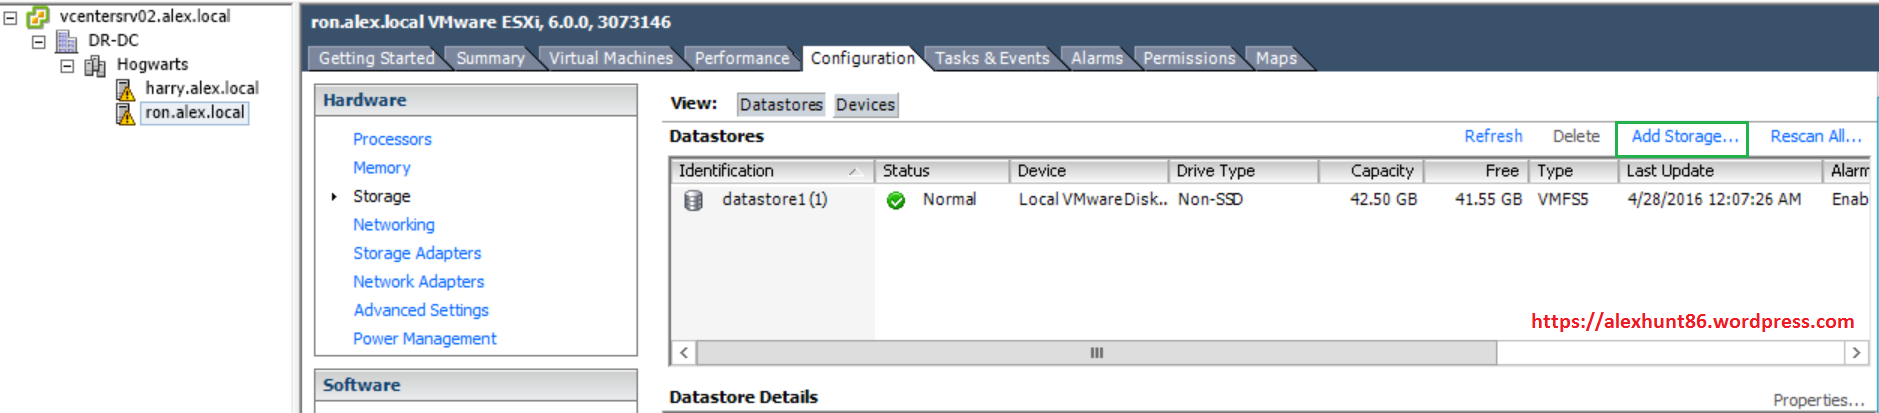Screen dimensions: 1879x413
Task: Switch view to Devices
Action: [865, 105]
